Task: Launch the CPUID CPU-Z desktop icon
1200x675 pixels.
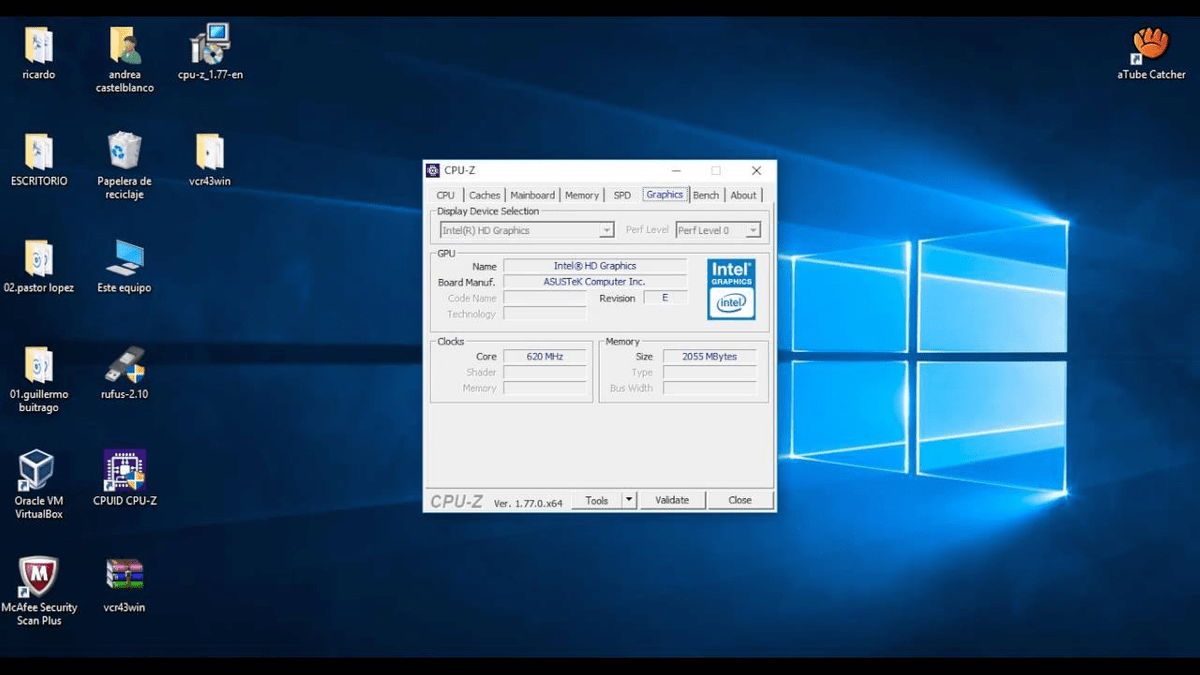Action: point(124,470)
